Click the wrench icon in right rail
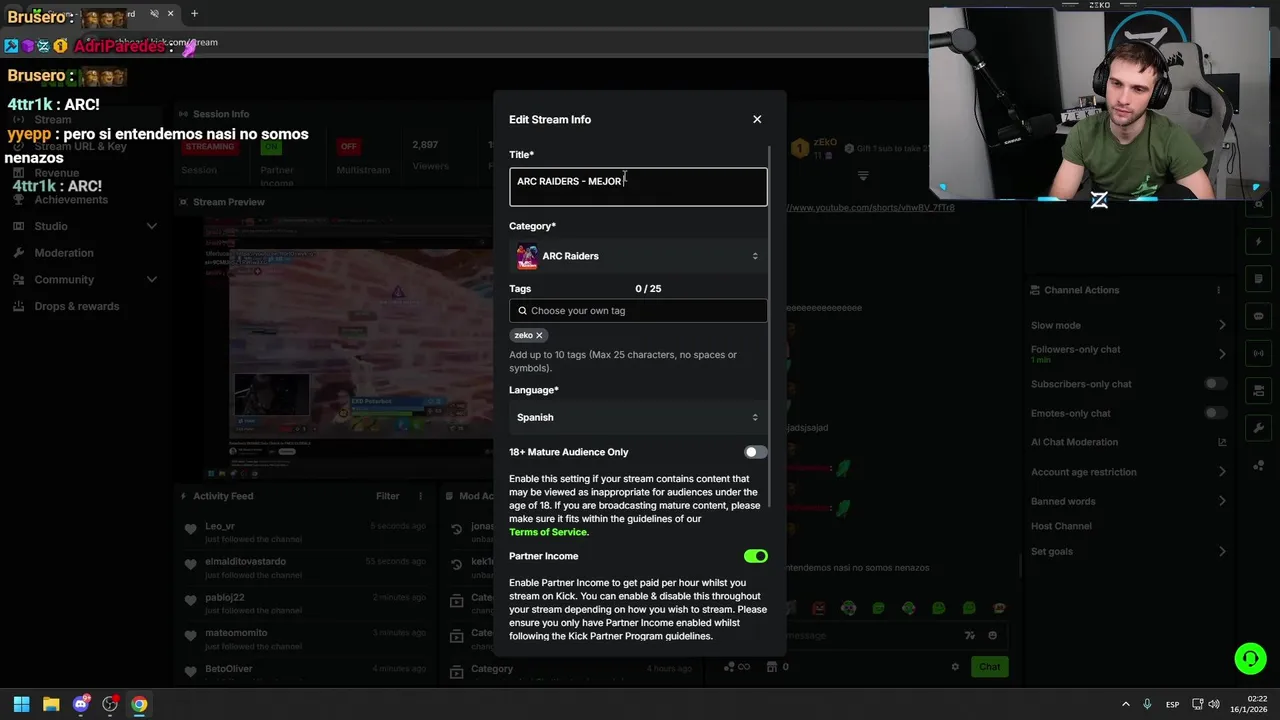The image size is (1280, 720). [1259, 428]
